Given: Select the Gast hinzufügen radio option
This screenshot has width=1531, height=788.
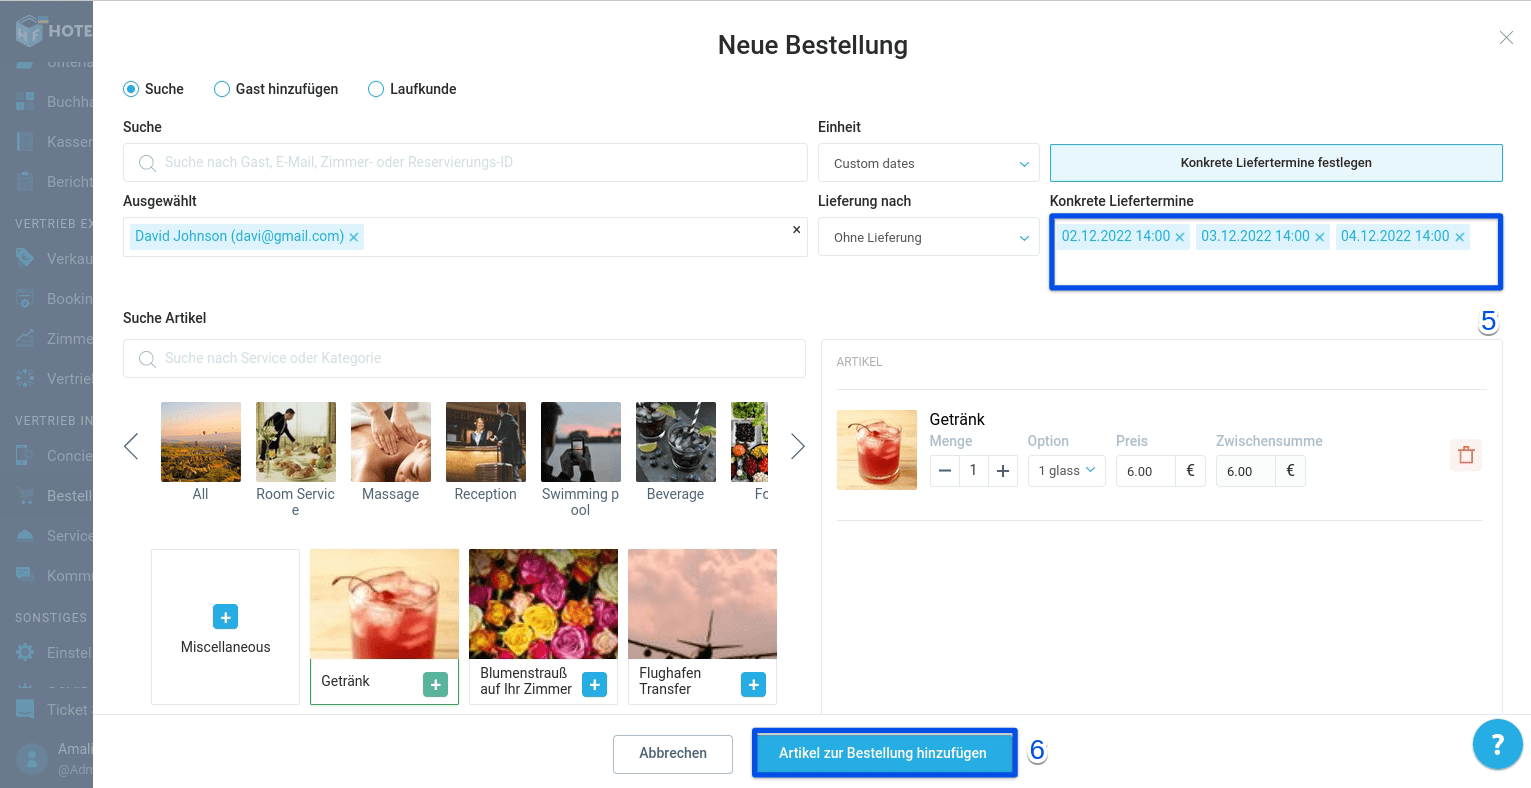Looking at the screenshot, I should [x=222, y=89].
